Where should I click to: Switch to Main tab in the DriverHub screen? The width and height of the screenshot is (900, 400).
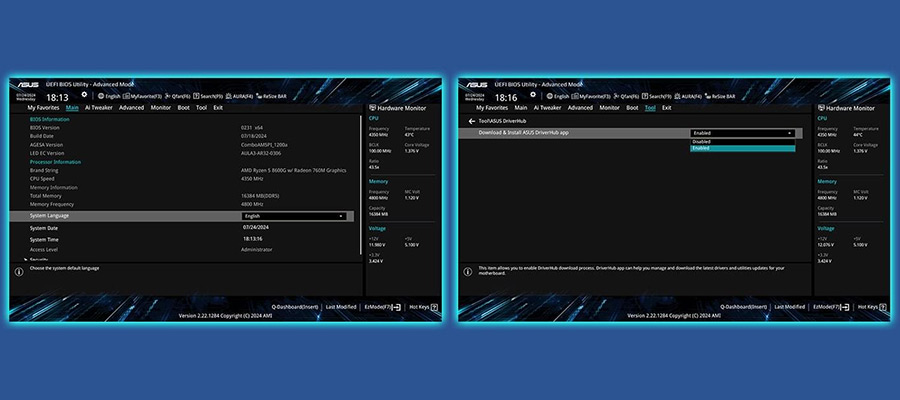[521, 108]
